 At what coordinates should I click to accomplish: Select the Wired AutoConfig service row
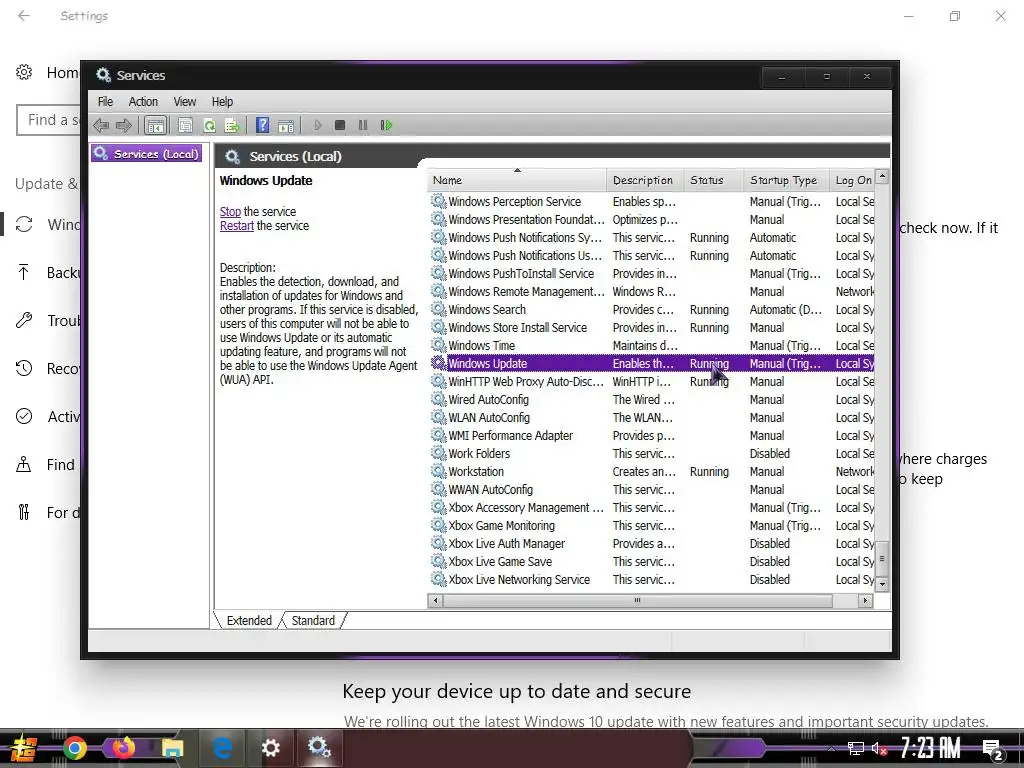click(652, 400)
